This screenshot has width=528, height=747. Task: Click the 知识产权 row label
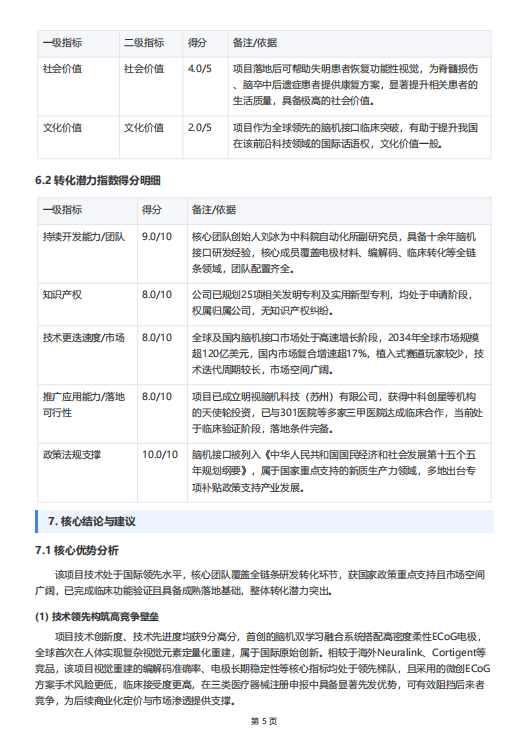62,295
